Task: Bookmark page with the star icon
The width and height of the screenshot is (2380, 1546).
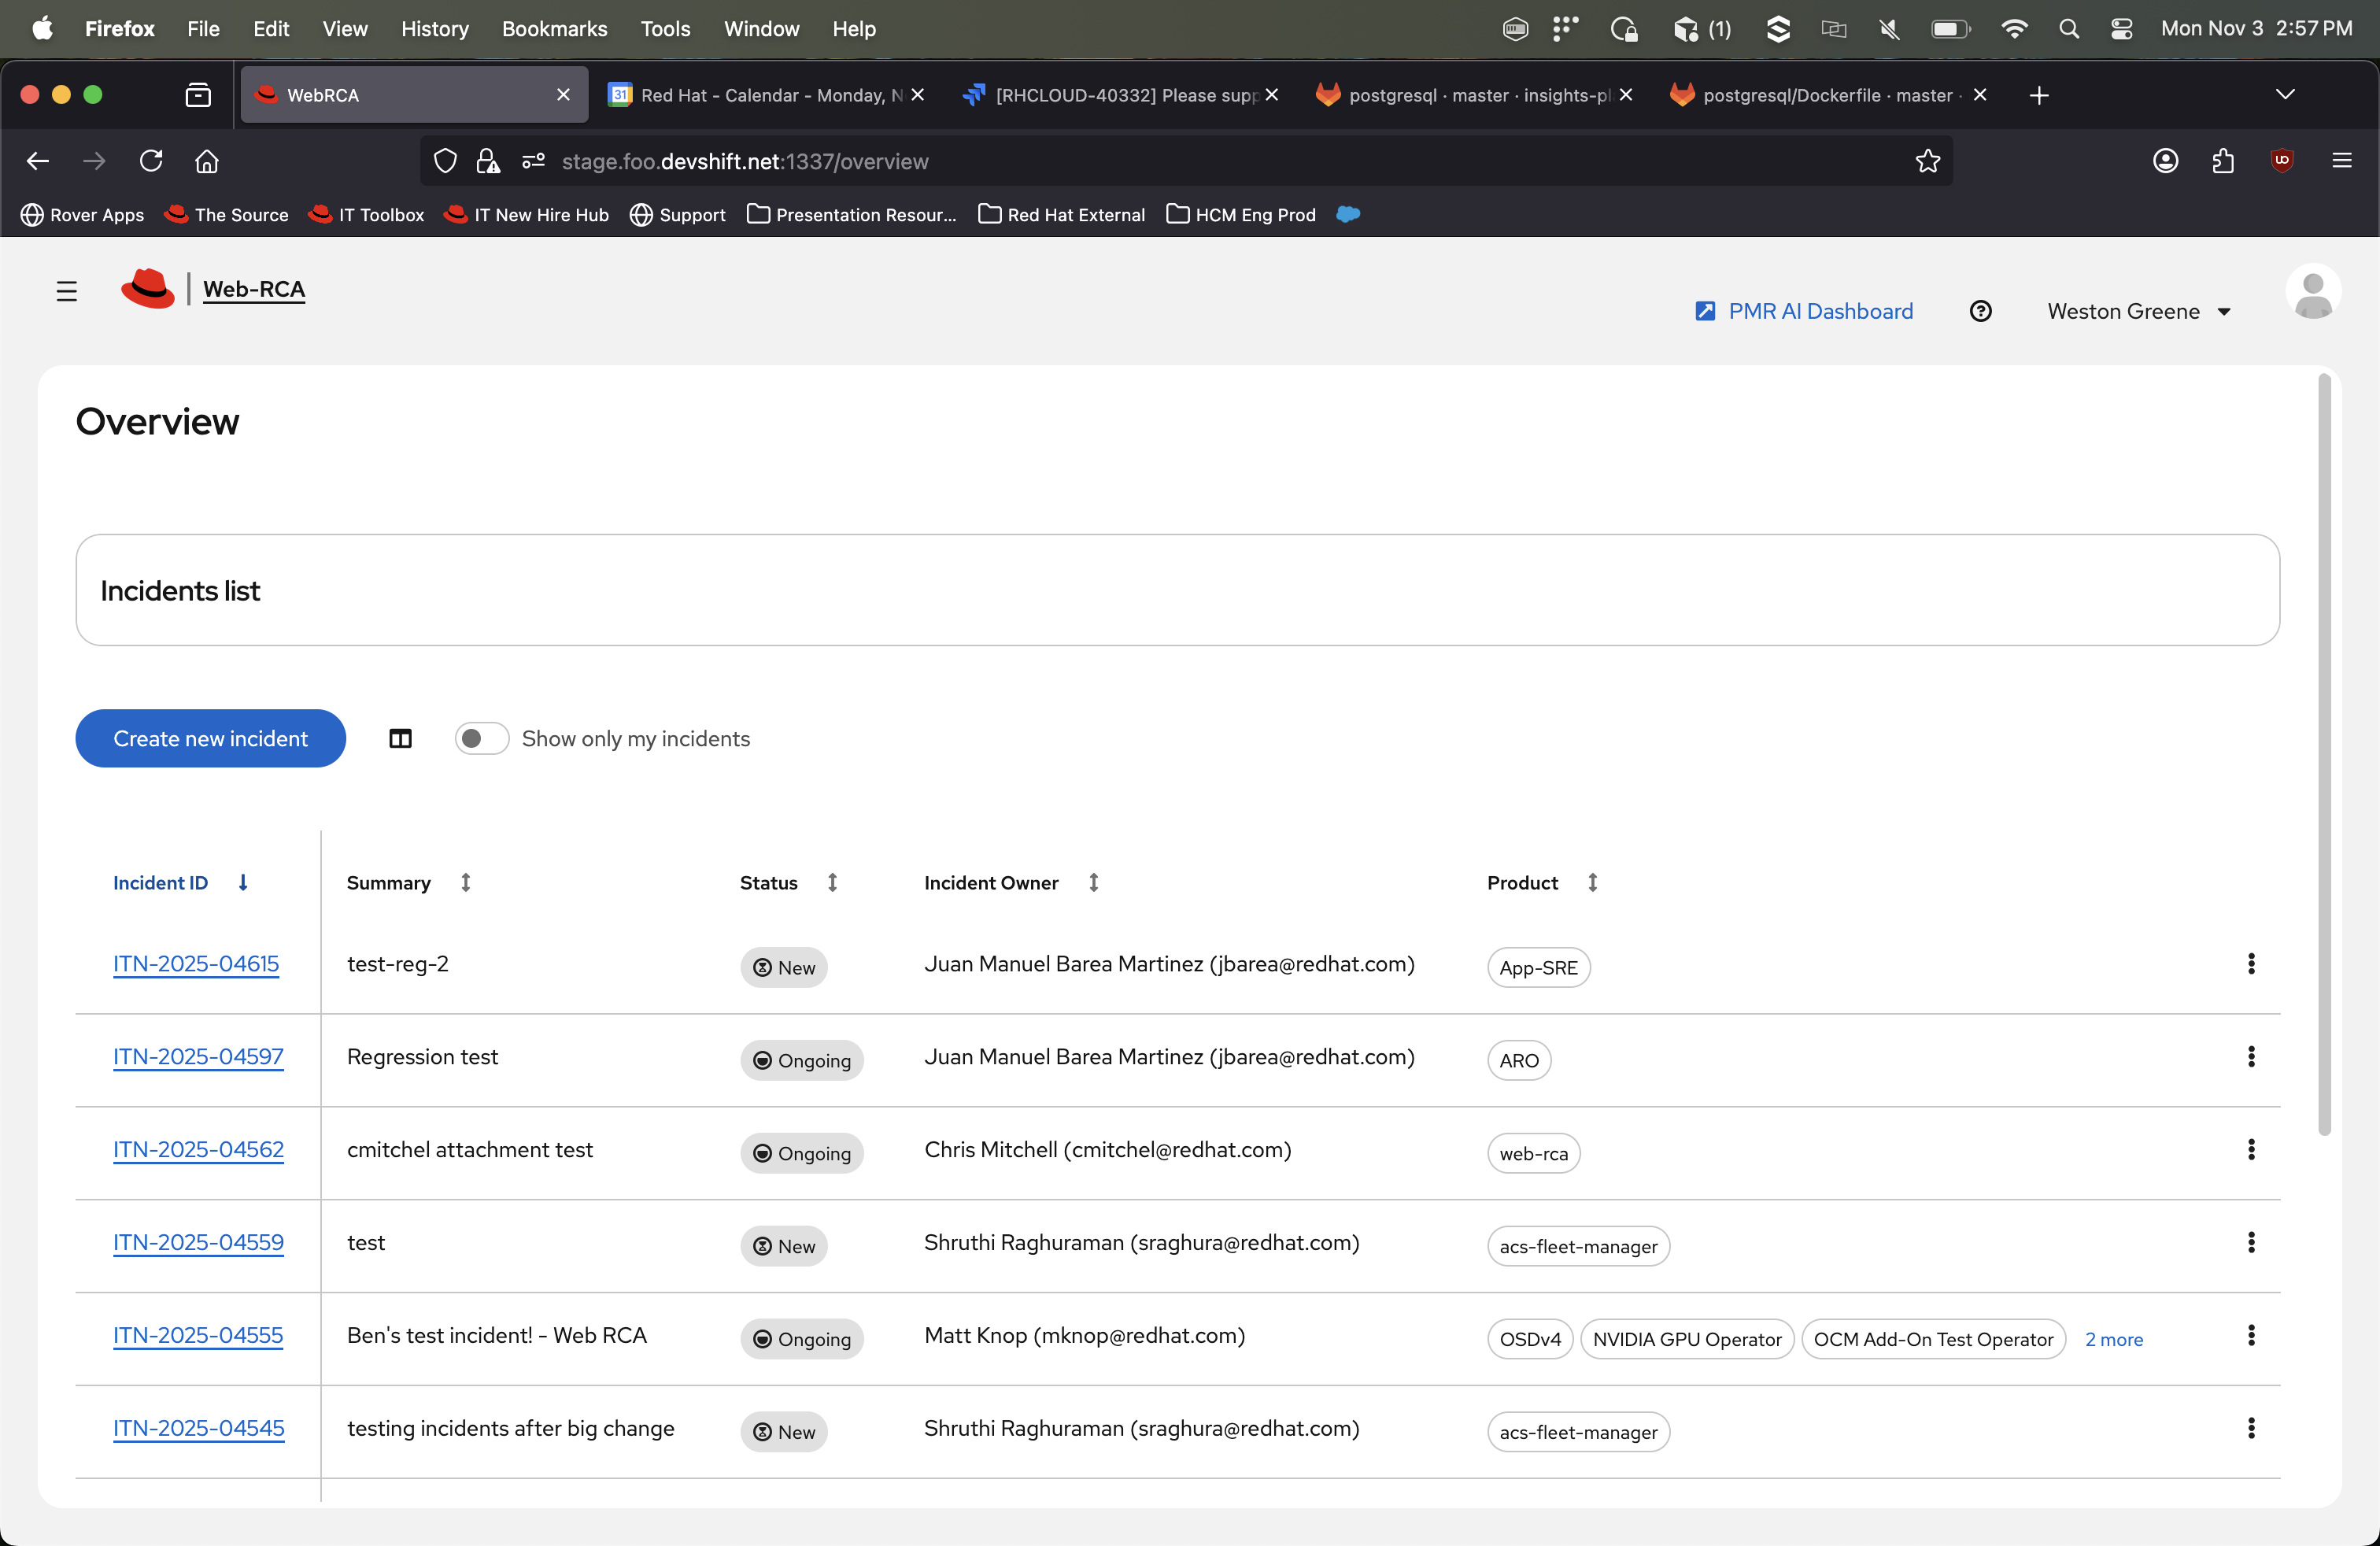Action: (x=1927, y=161)
